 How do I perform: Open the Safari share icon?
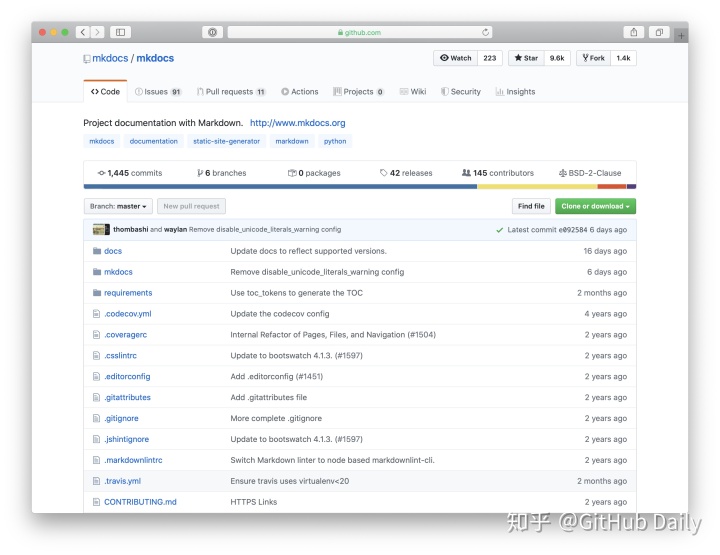pos(634,32)
